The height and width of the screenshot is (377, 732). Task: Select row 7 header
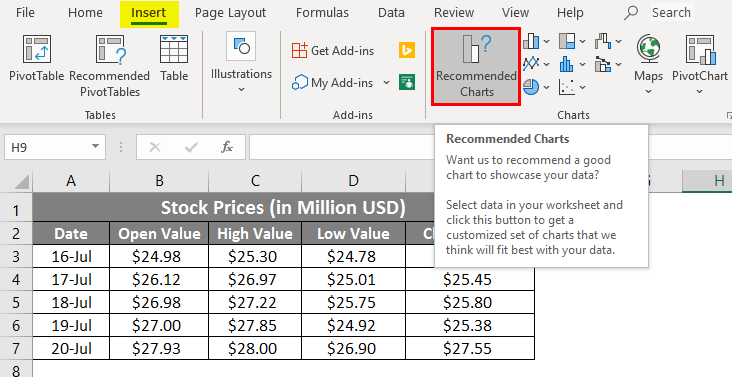pyautogui.click(x=16, y=349)
